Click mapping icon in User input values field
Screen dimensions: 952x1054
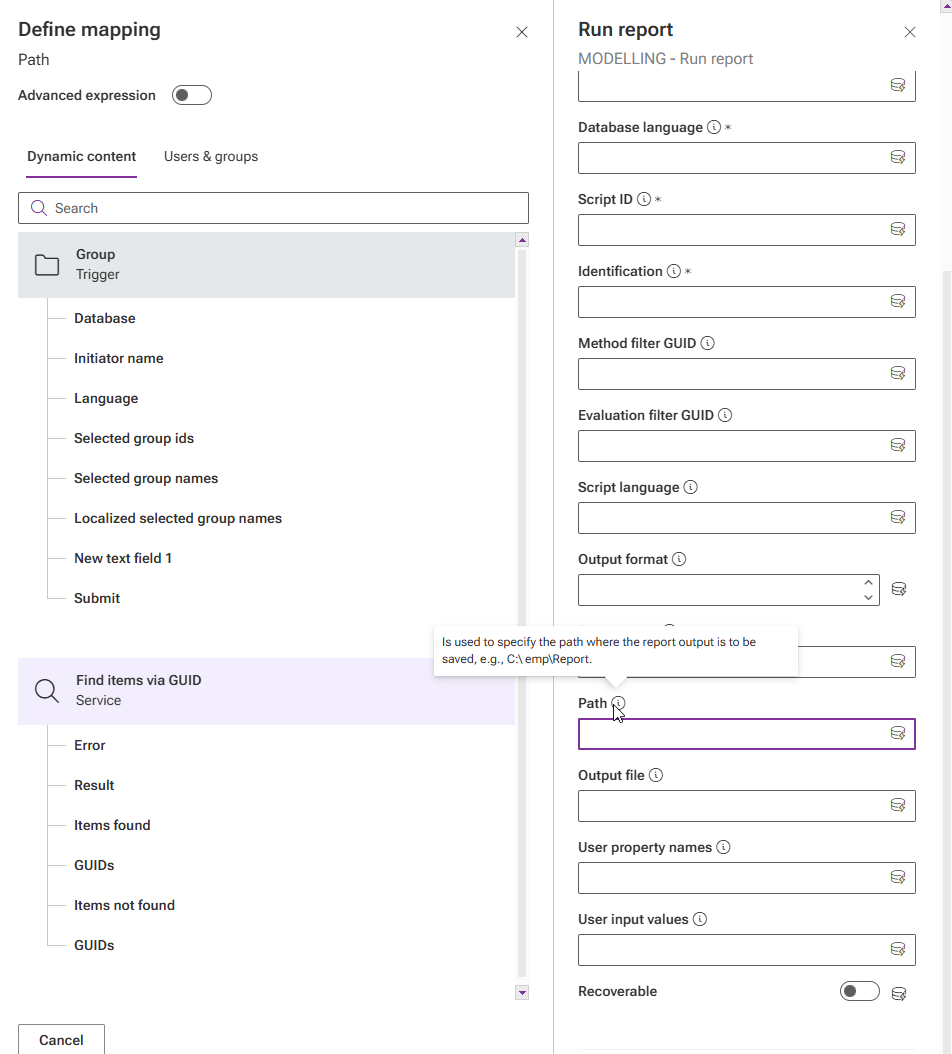(x=897, y=950)
